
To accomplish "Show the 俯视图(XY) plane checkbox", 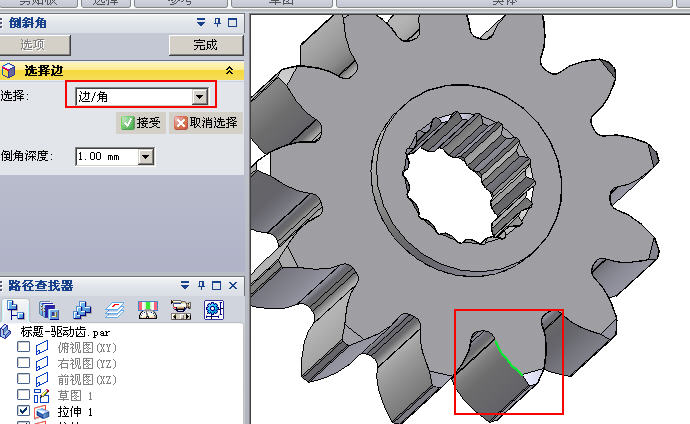I will (x=23, y=347).
